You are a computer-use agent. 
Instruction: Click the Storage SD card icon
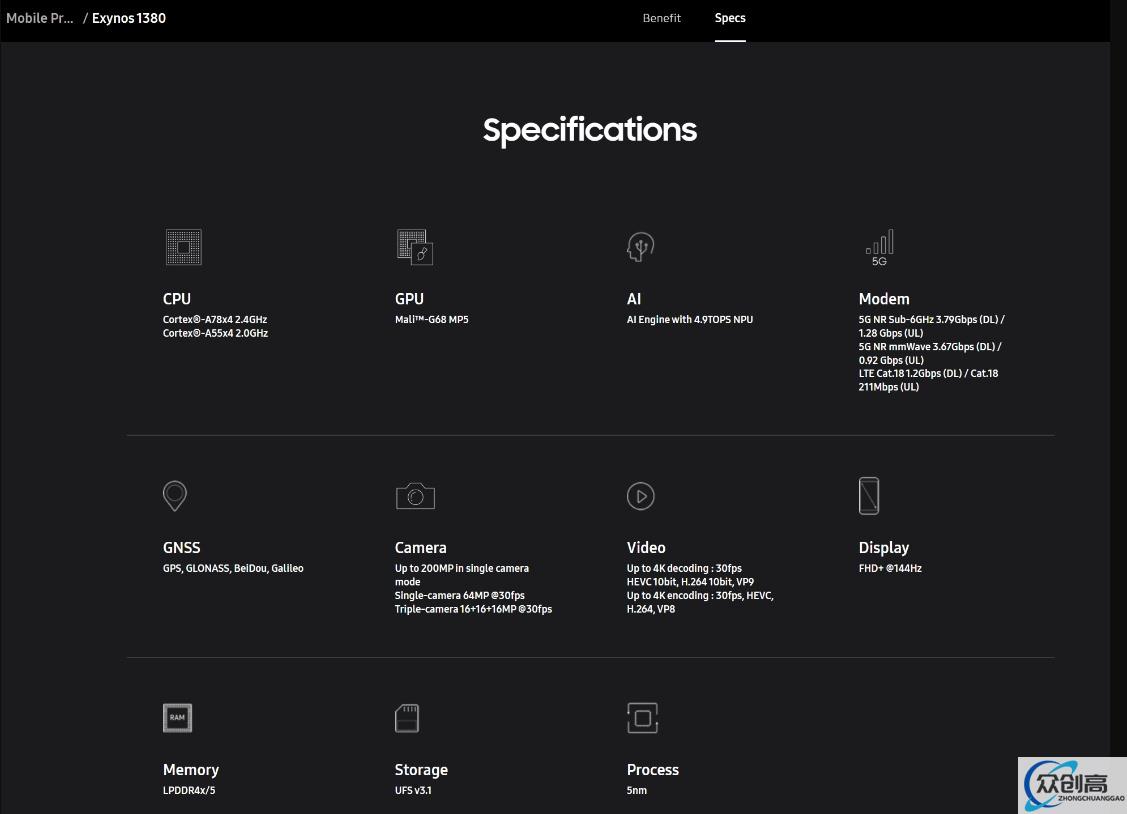(407, 718)
